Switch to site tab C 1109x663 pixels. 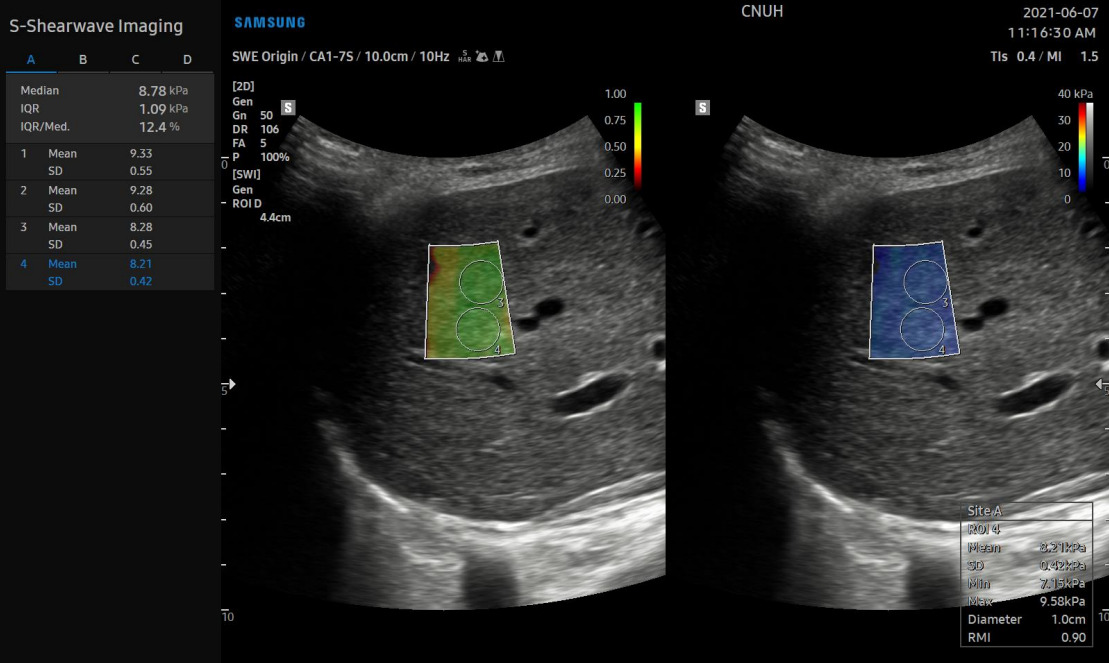135,60
